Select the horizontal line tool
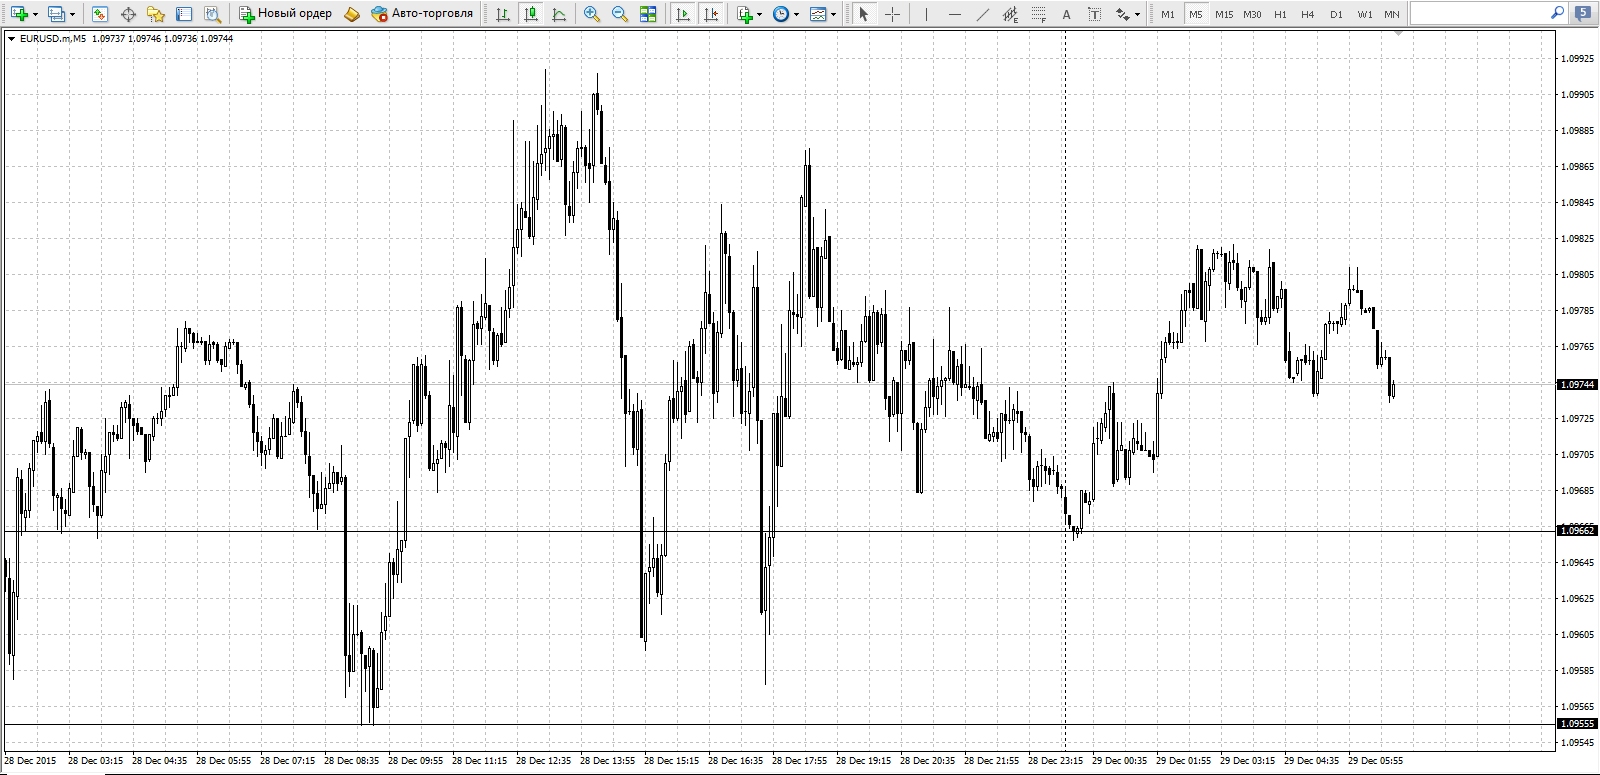Viewport: 1600px width, 775px height. click(x=955, y=14)
